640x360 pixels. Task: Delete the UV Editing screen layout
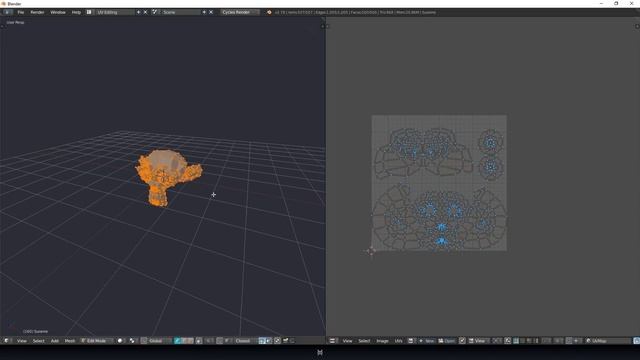[145, 12]
